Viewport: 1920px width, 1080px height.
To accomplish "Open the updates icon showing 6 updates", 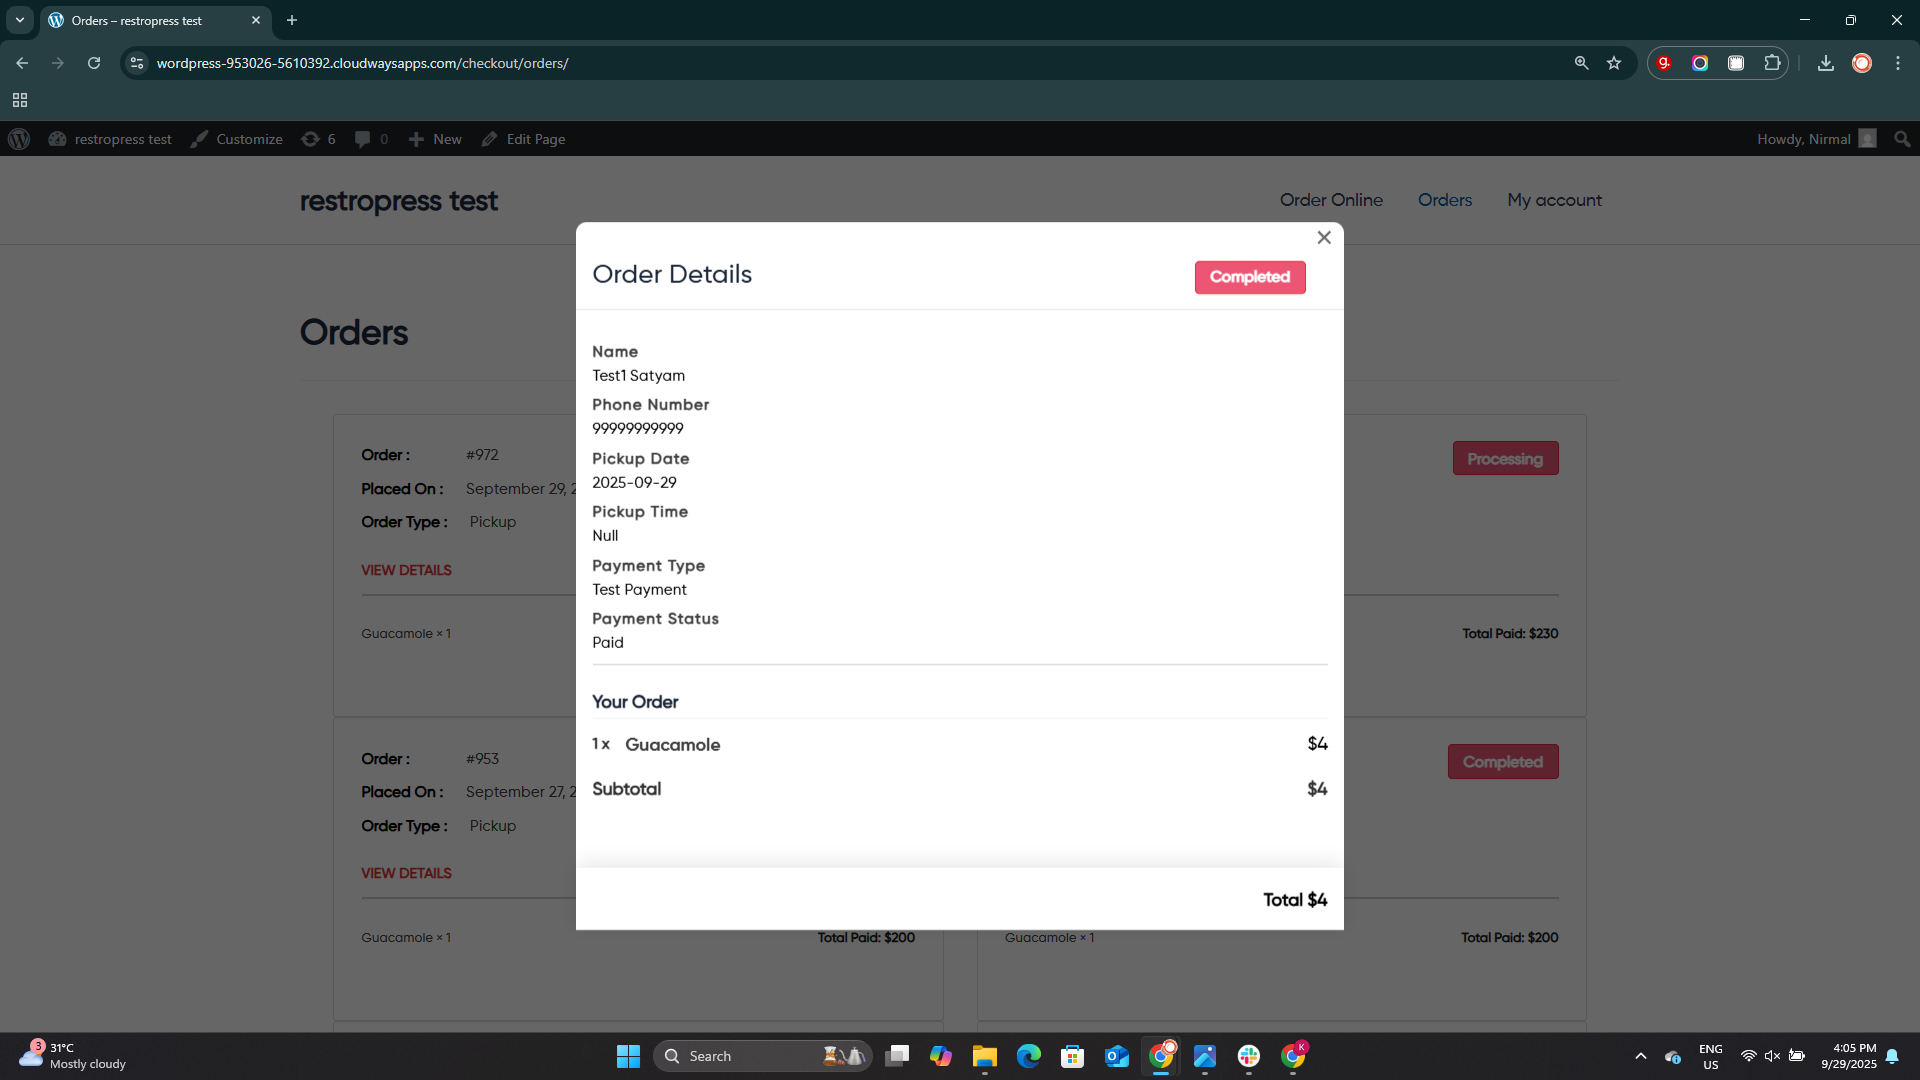I will 311,139.
